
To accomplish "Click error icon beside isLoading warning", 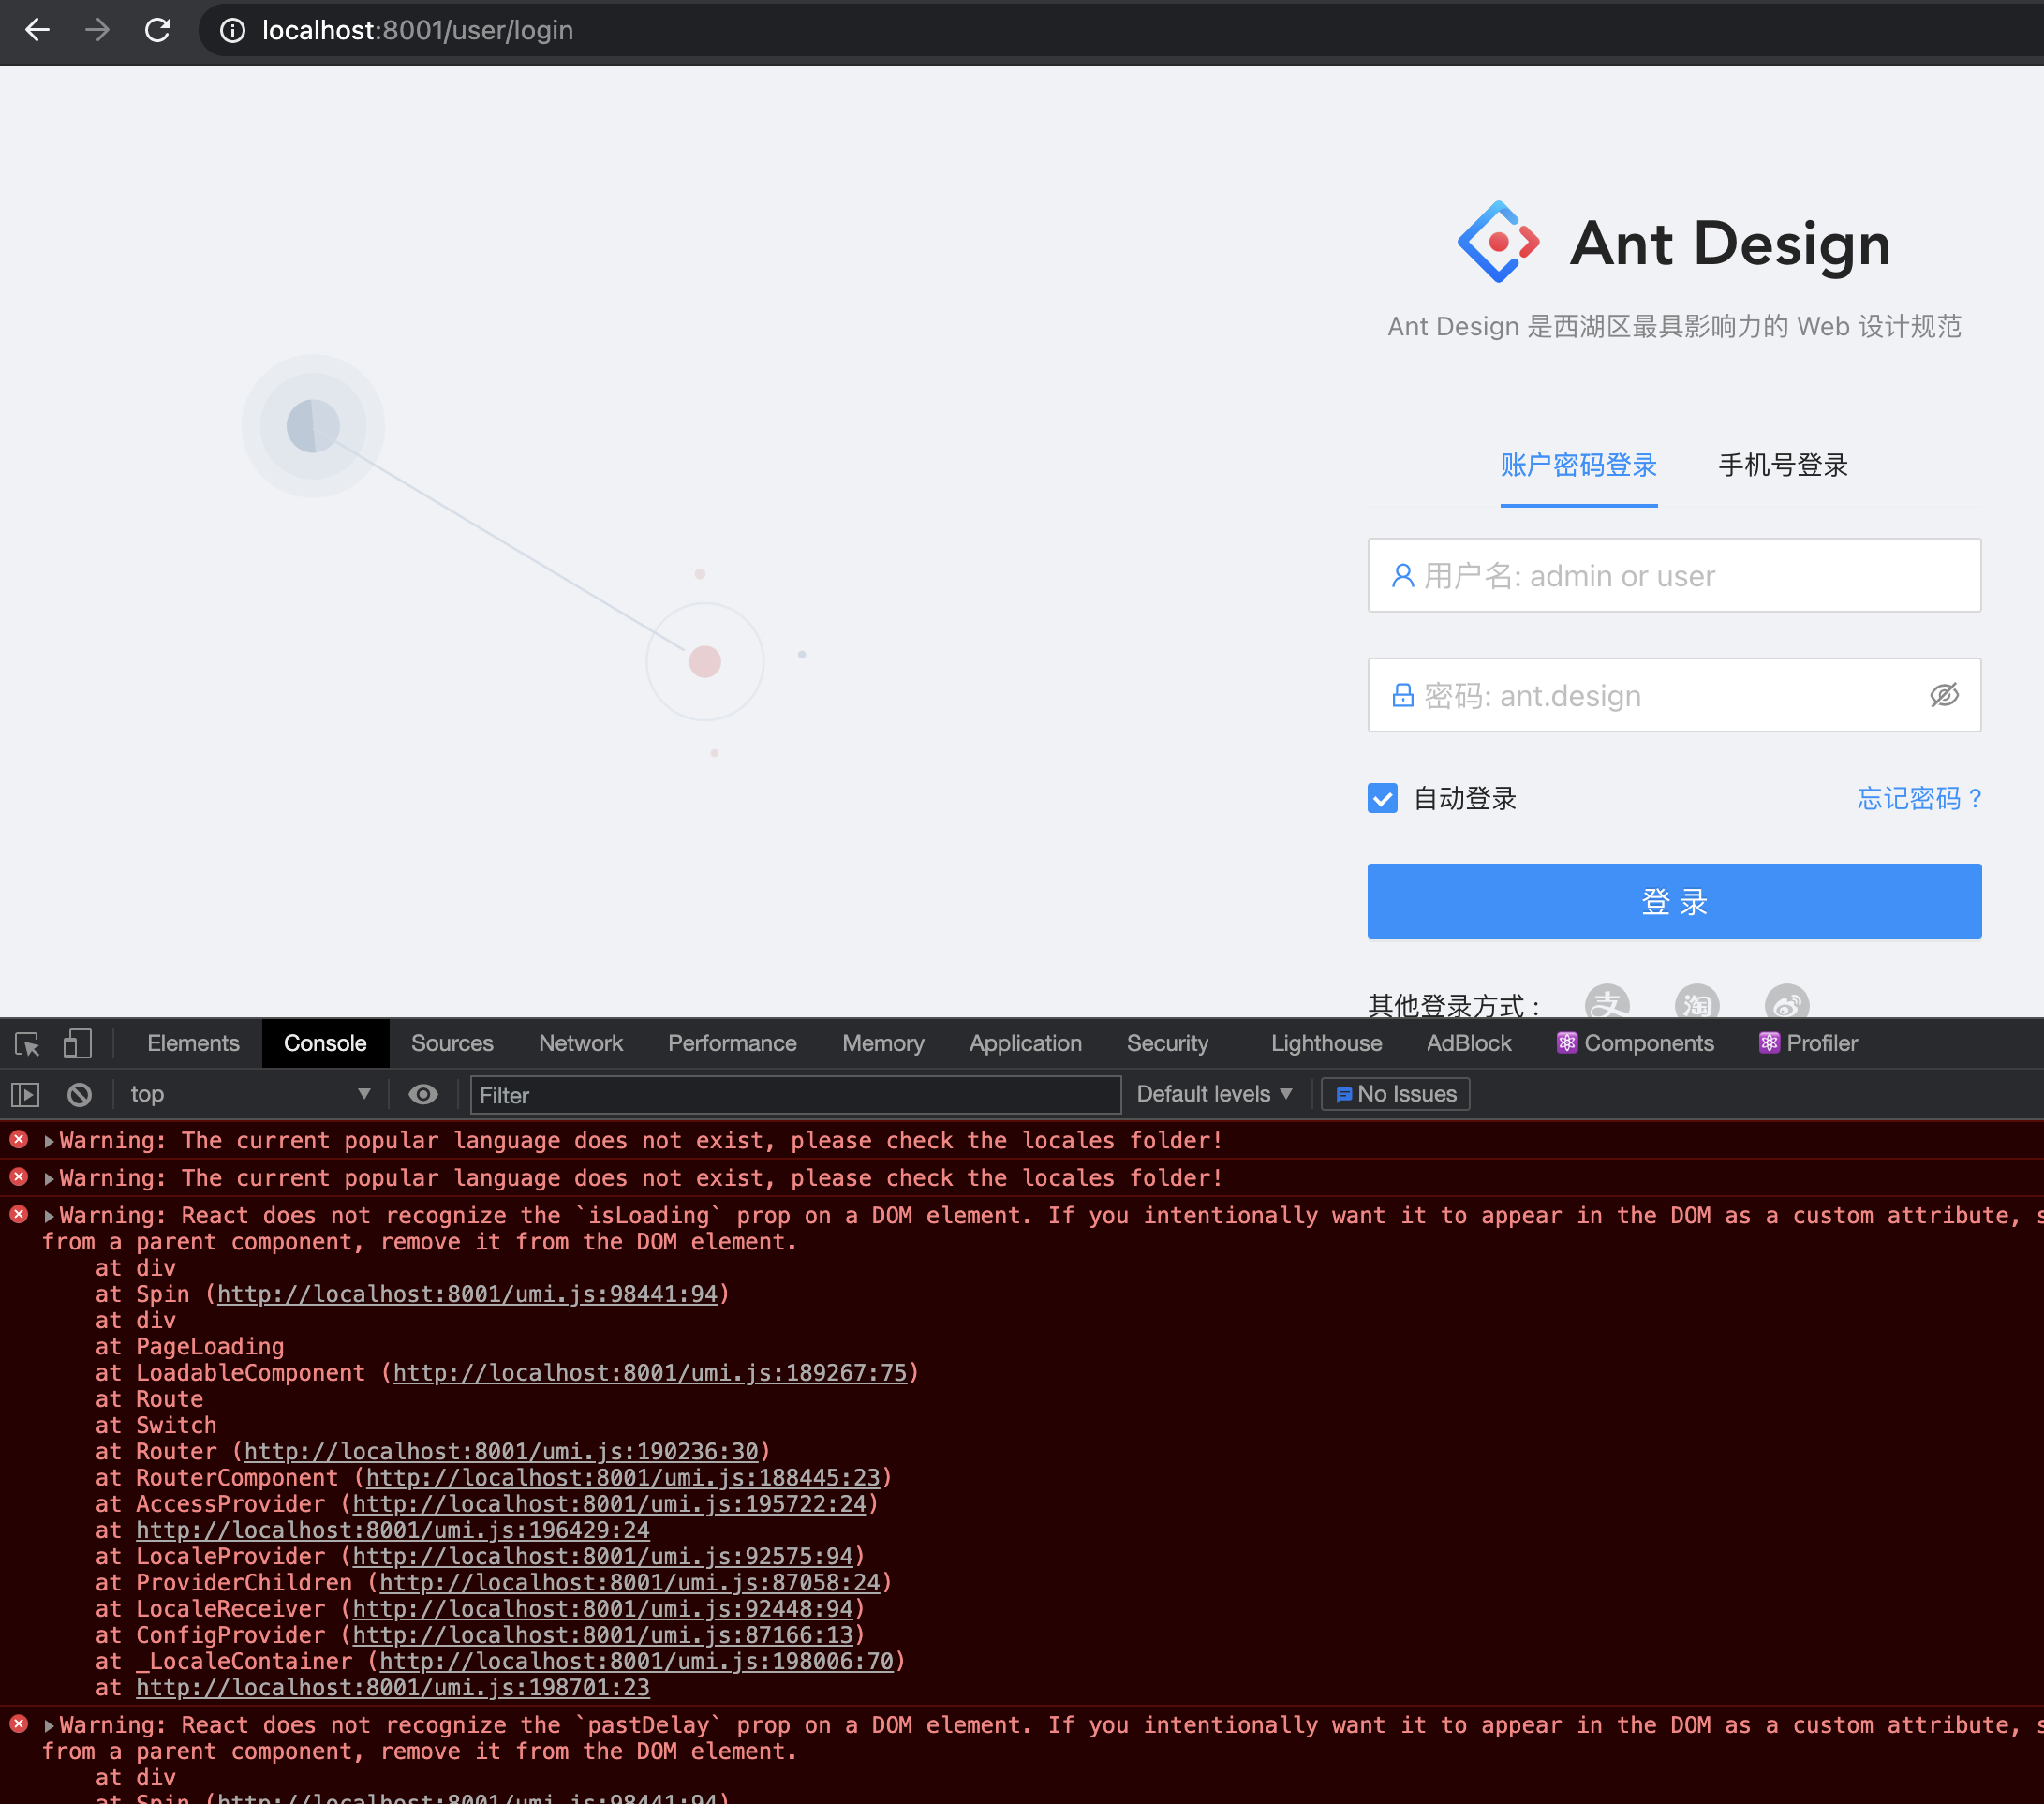I will click(19, 1215).
